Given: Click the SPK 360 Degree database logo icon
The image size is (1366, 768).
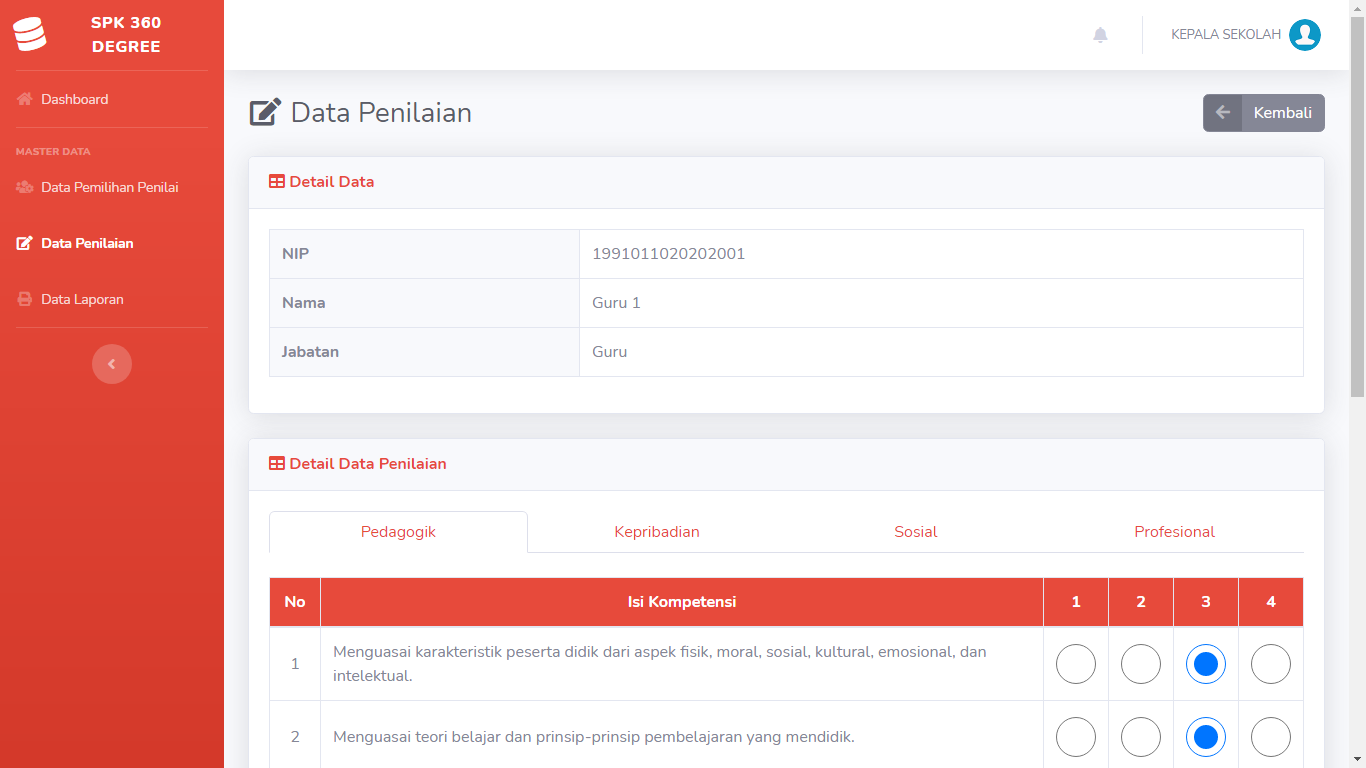Looking at the screenshot, I should (30, 35).
